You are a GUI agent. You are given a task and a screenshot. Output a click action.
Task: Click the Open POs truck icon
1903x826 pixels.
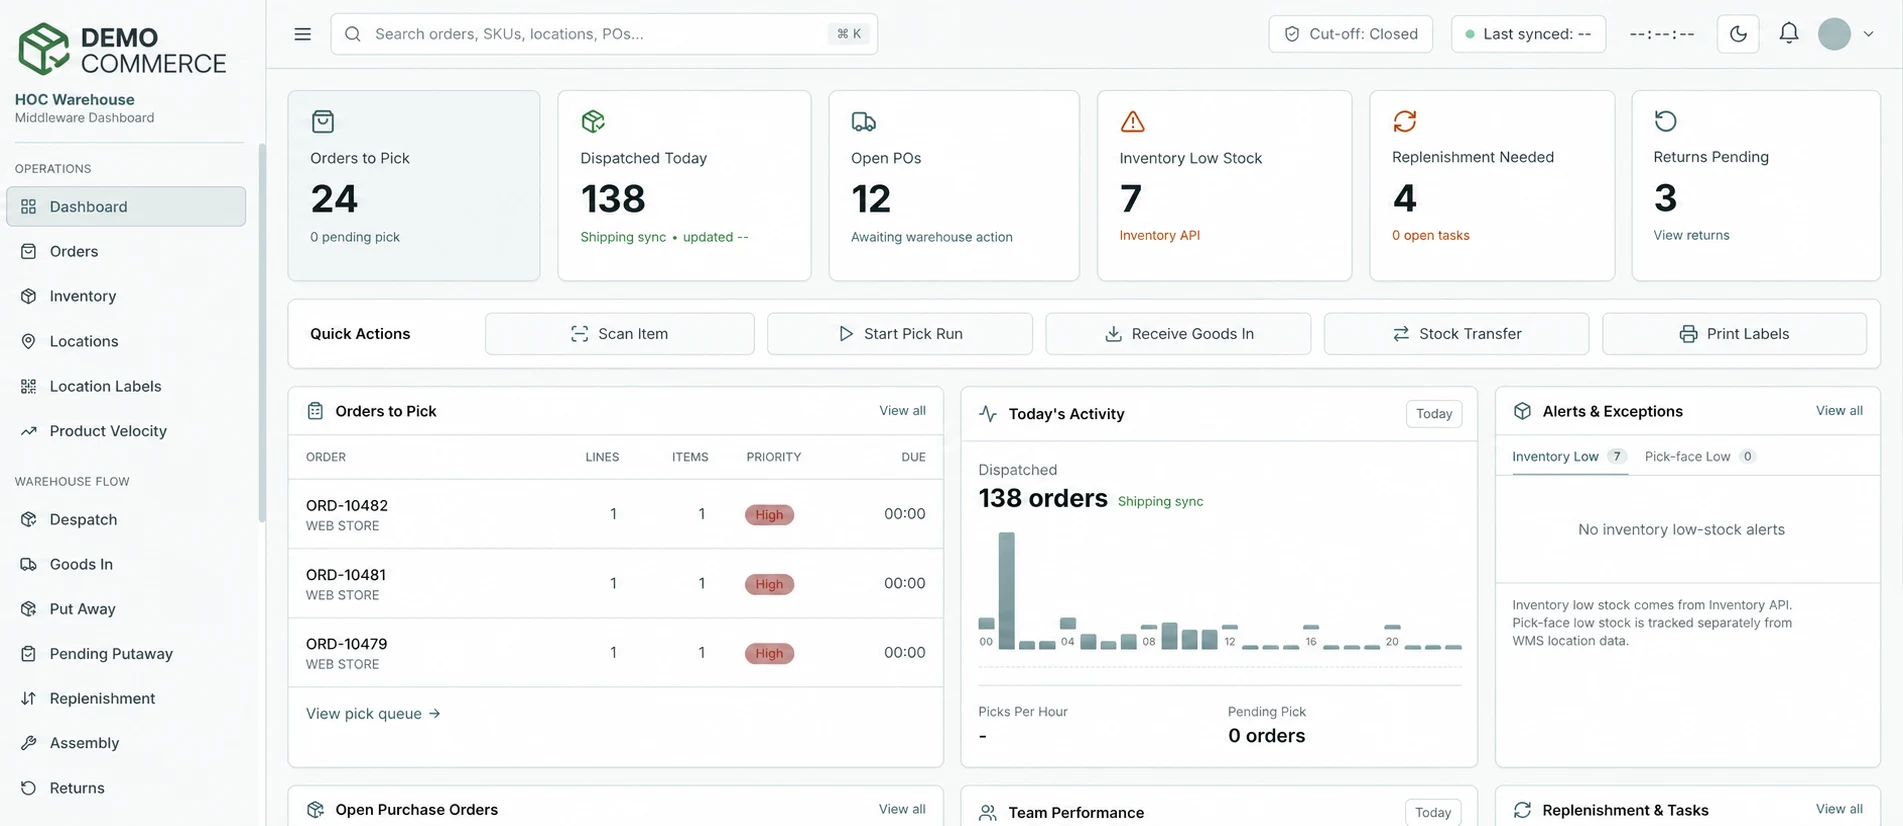[x=864, y=122]
